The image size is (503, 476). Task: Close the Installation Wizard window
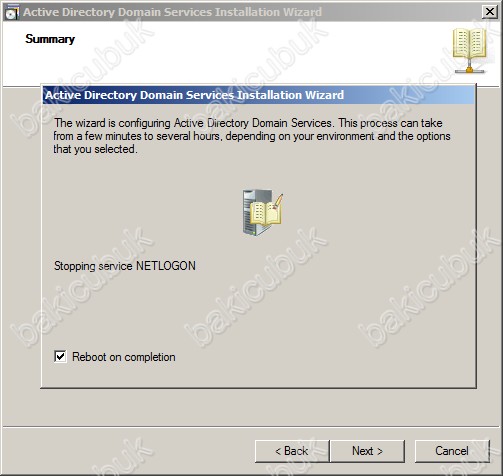point(489,12)
